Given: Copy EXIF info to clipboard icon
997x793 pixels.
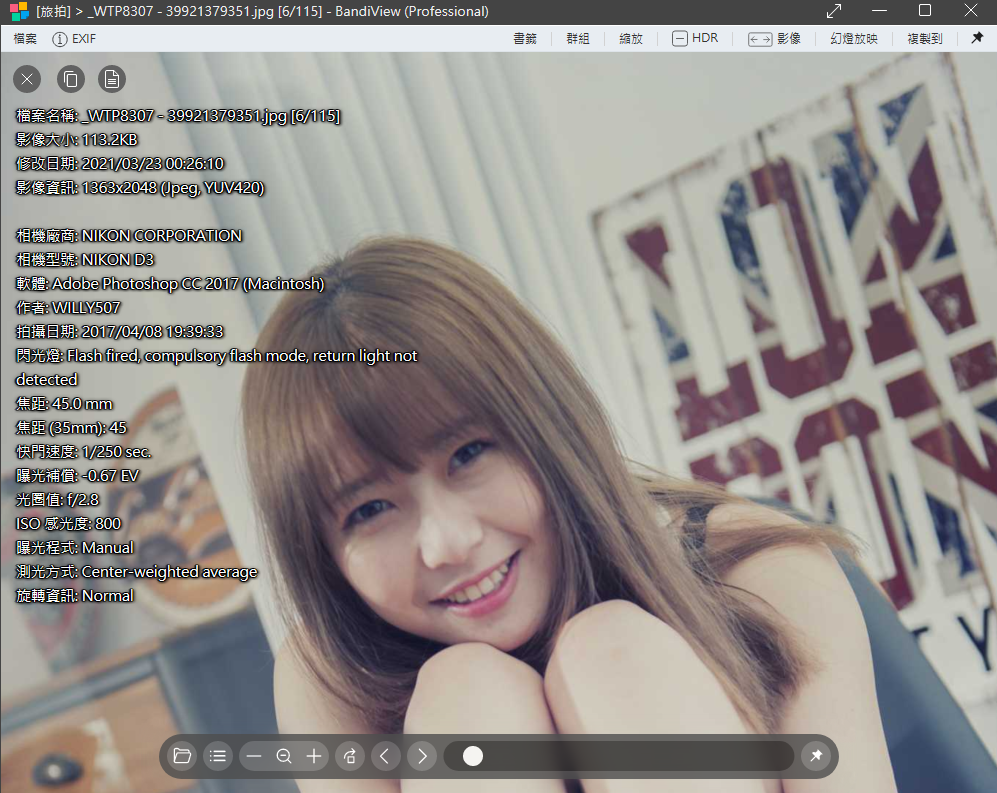Looking at the screenshot, I should pyautogui.click(x=71, y=79).
